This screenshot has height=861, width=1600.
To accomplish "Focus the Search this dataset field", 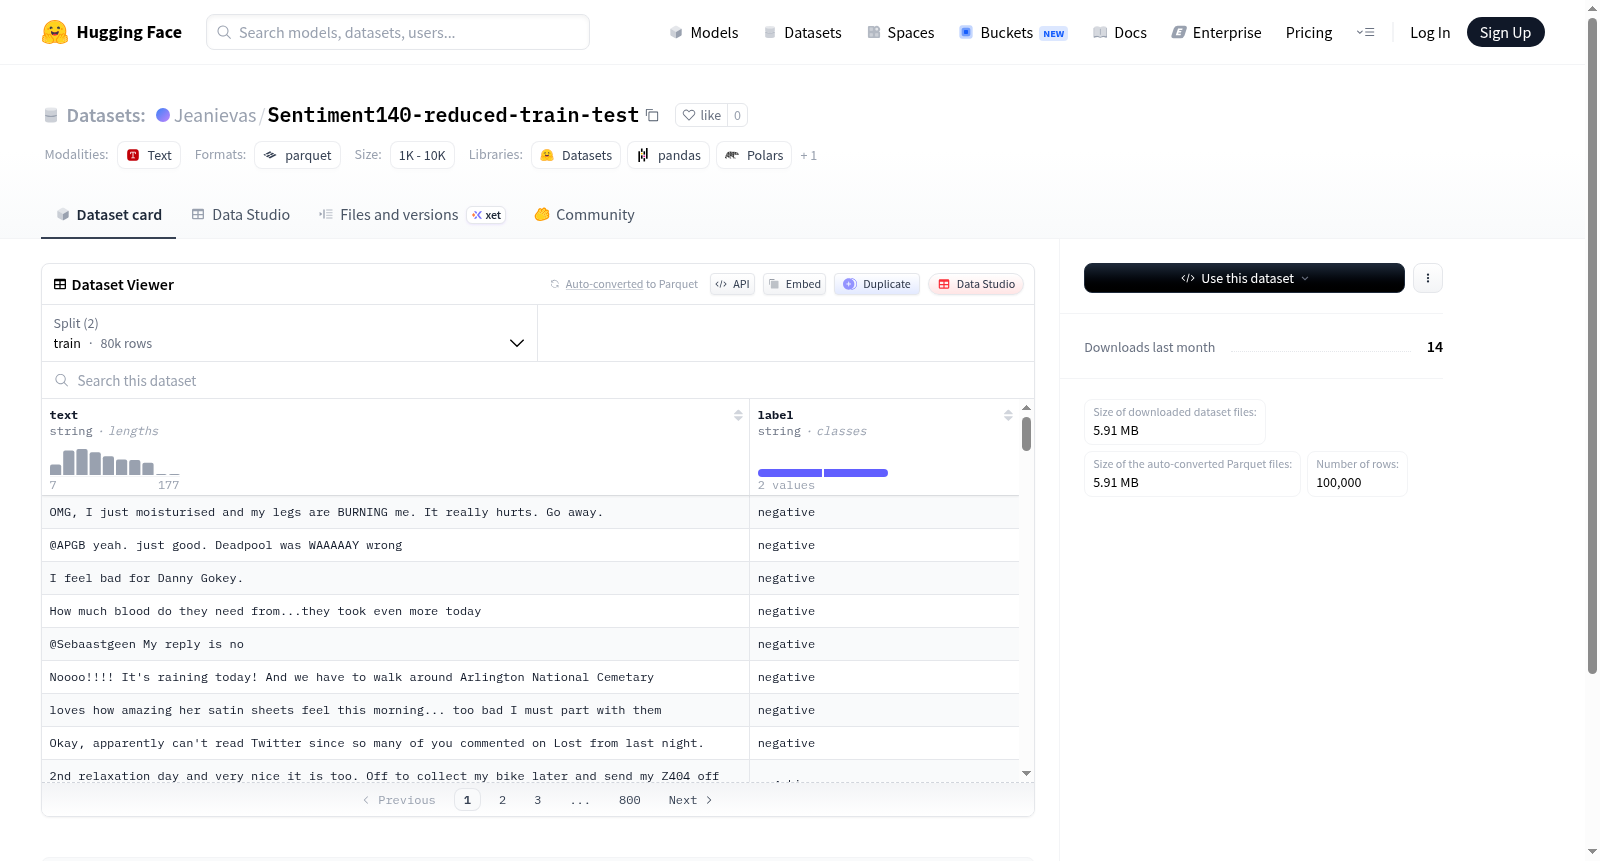I will [x=538, y=380].
